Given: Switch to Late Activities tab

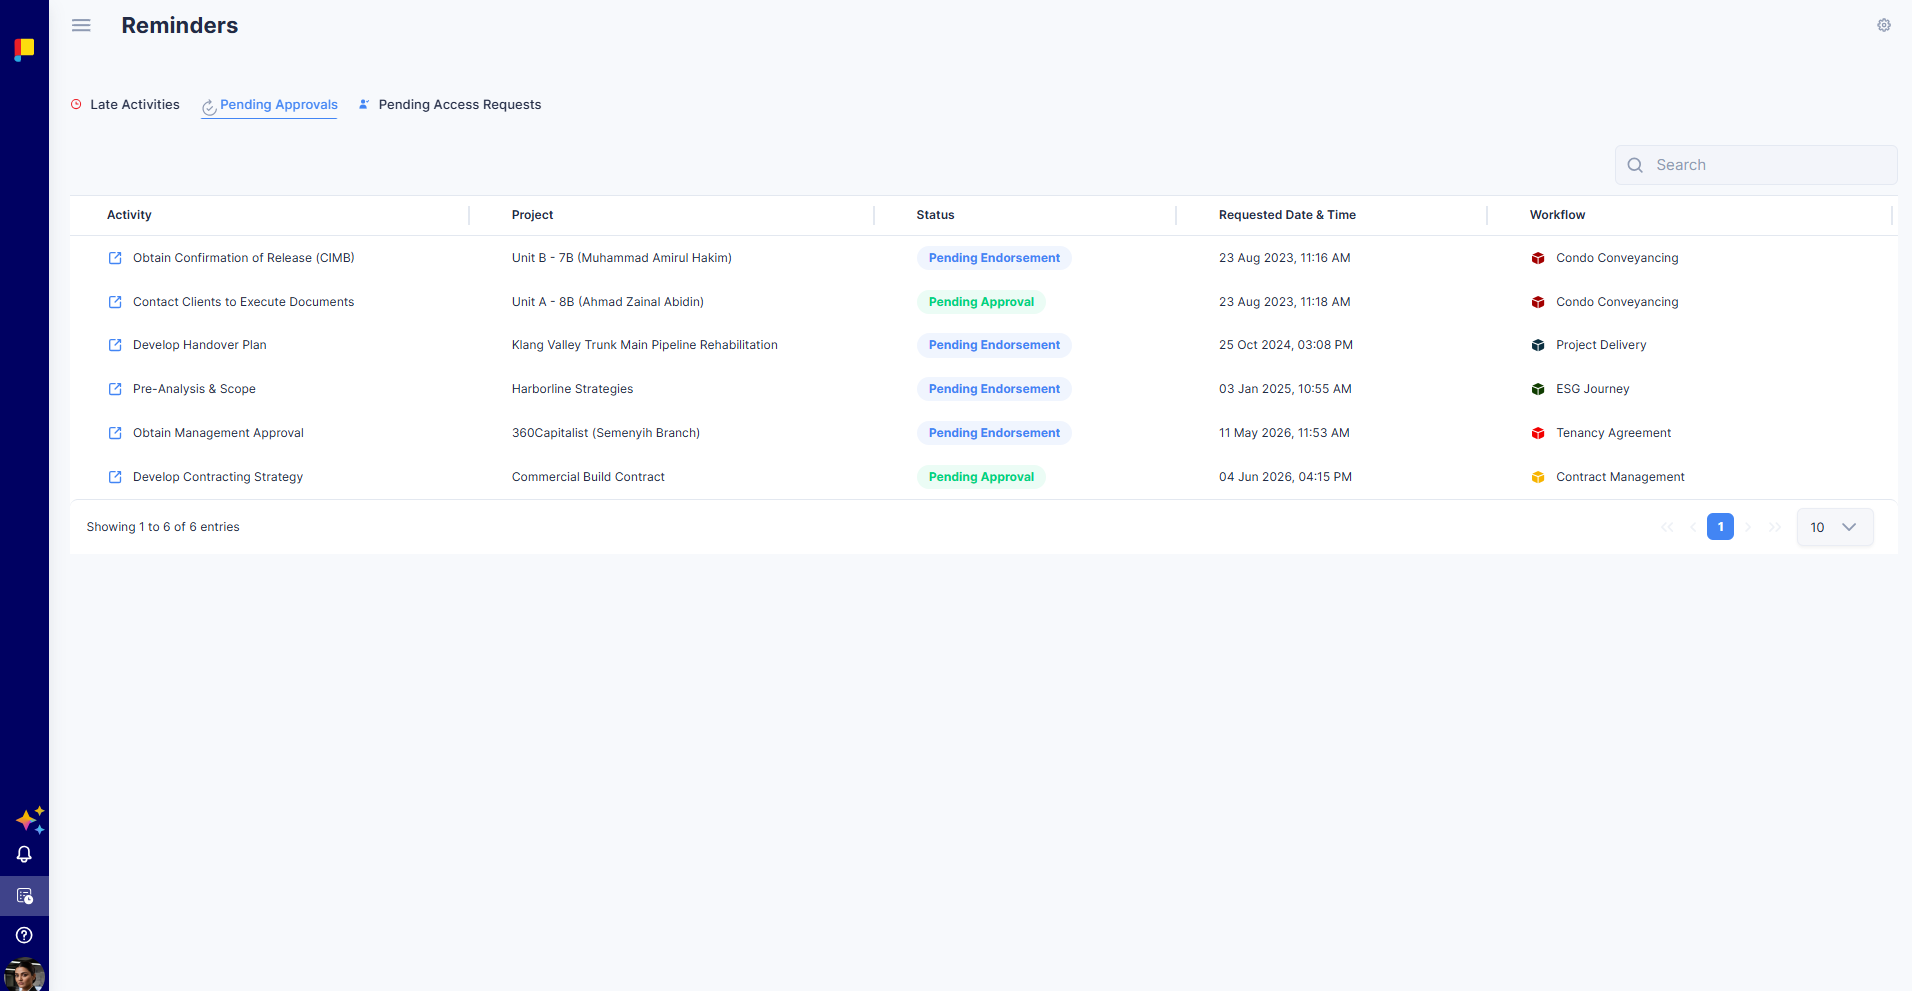Looking at the screenshot, I should pos(125,104).
